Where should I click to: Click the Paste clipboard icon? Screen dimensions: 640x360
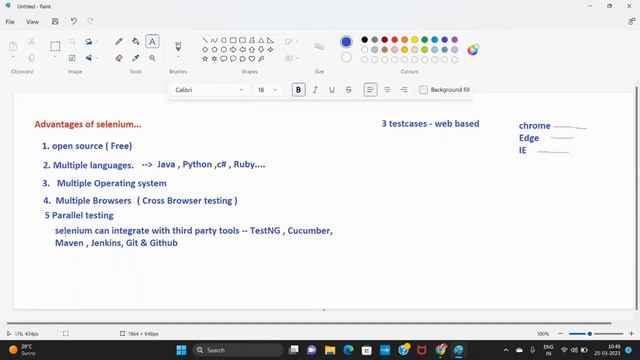pyautogui.click(x=13, y=46)
